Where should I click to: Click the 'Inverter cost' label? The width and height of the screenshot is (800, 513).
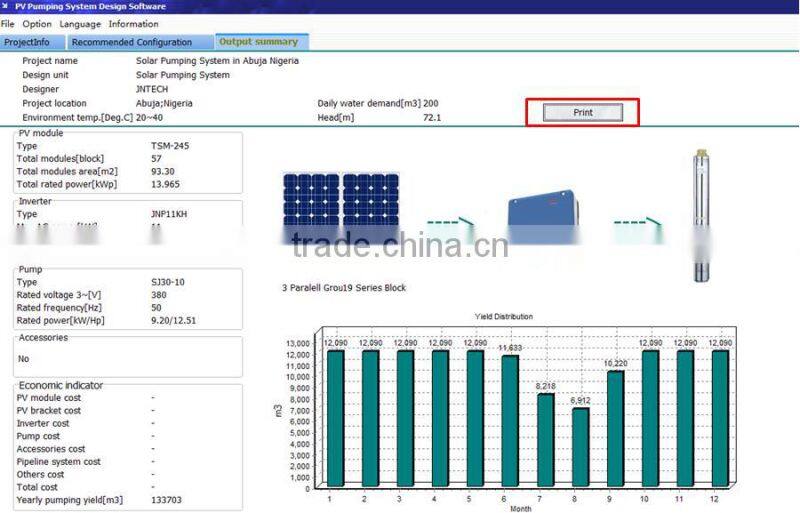coord(43,423)
